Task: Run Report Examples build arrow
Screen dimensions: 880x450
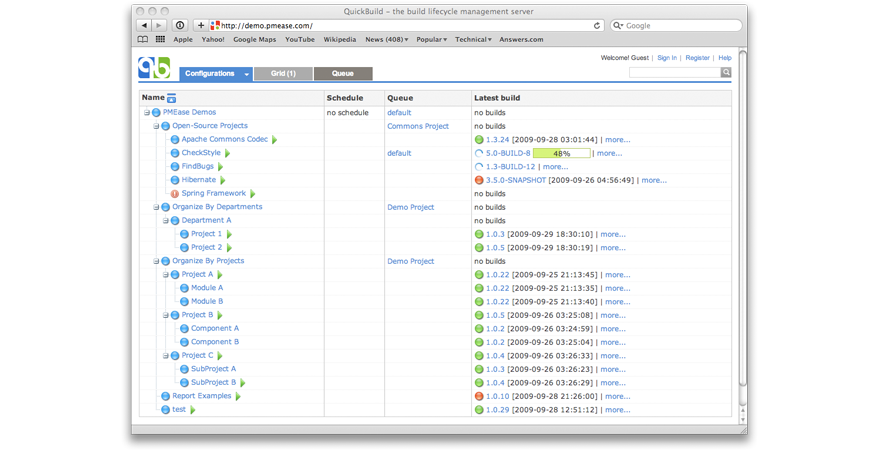Action: click(x=238, y=396)
